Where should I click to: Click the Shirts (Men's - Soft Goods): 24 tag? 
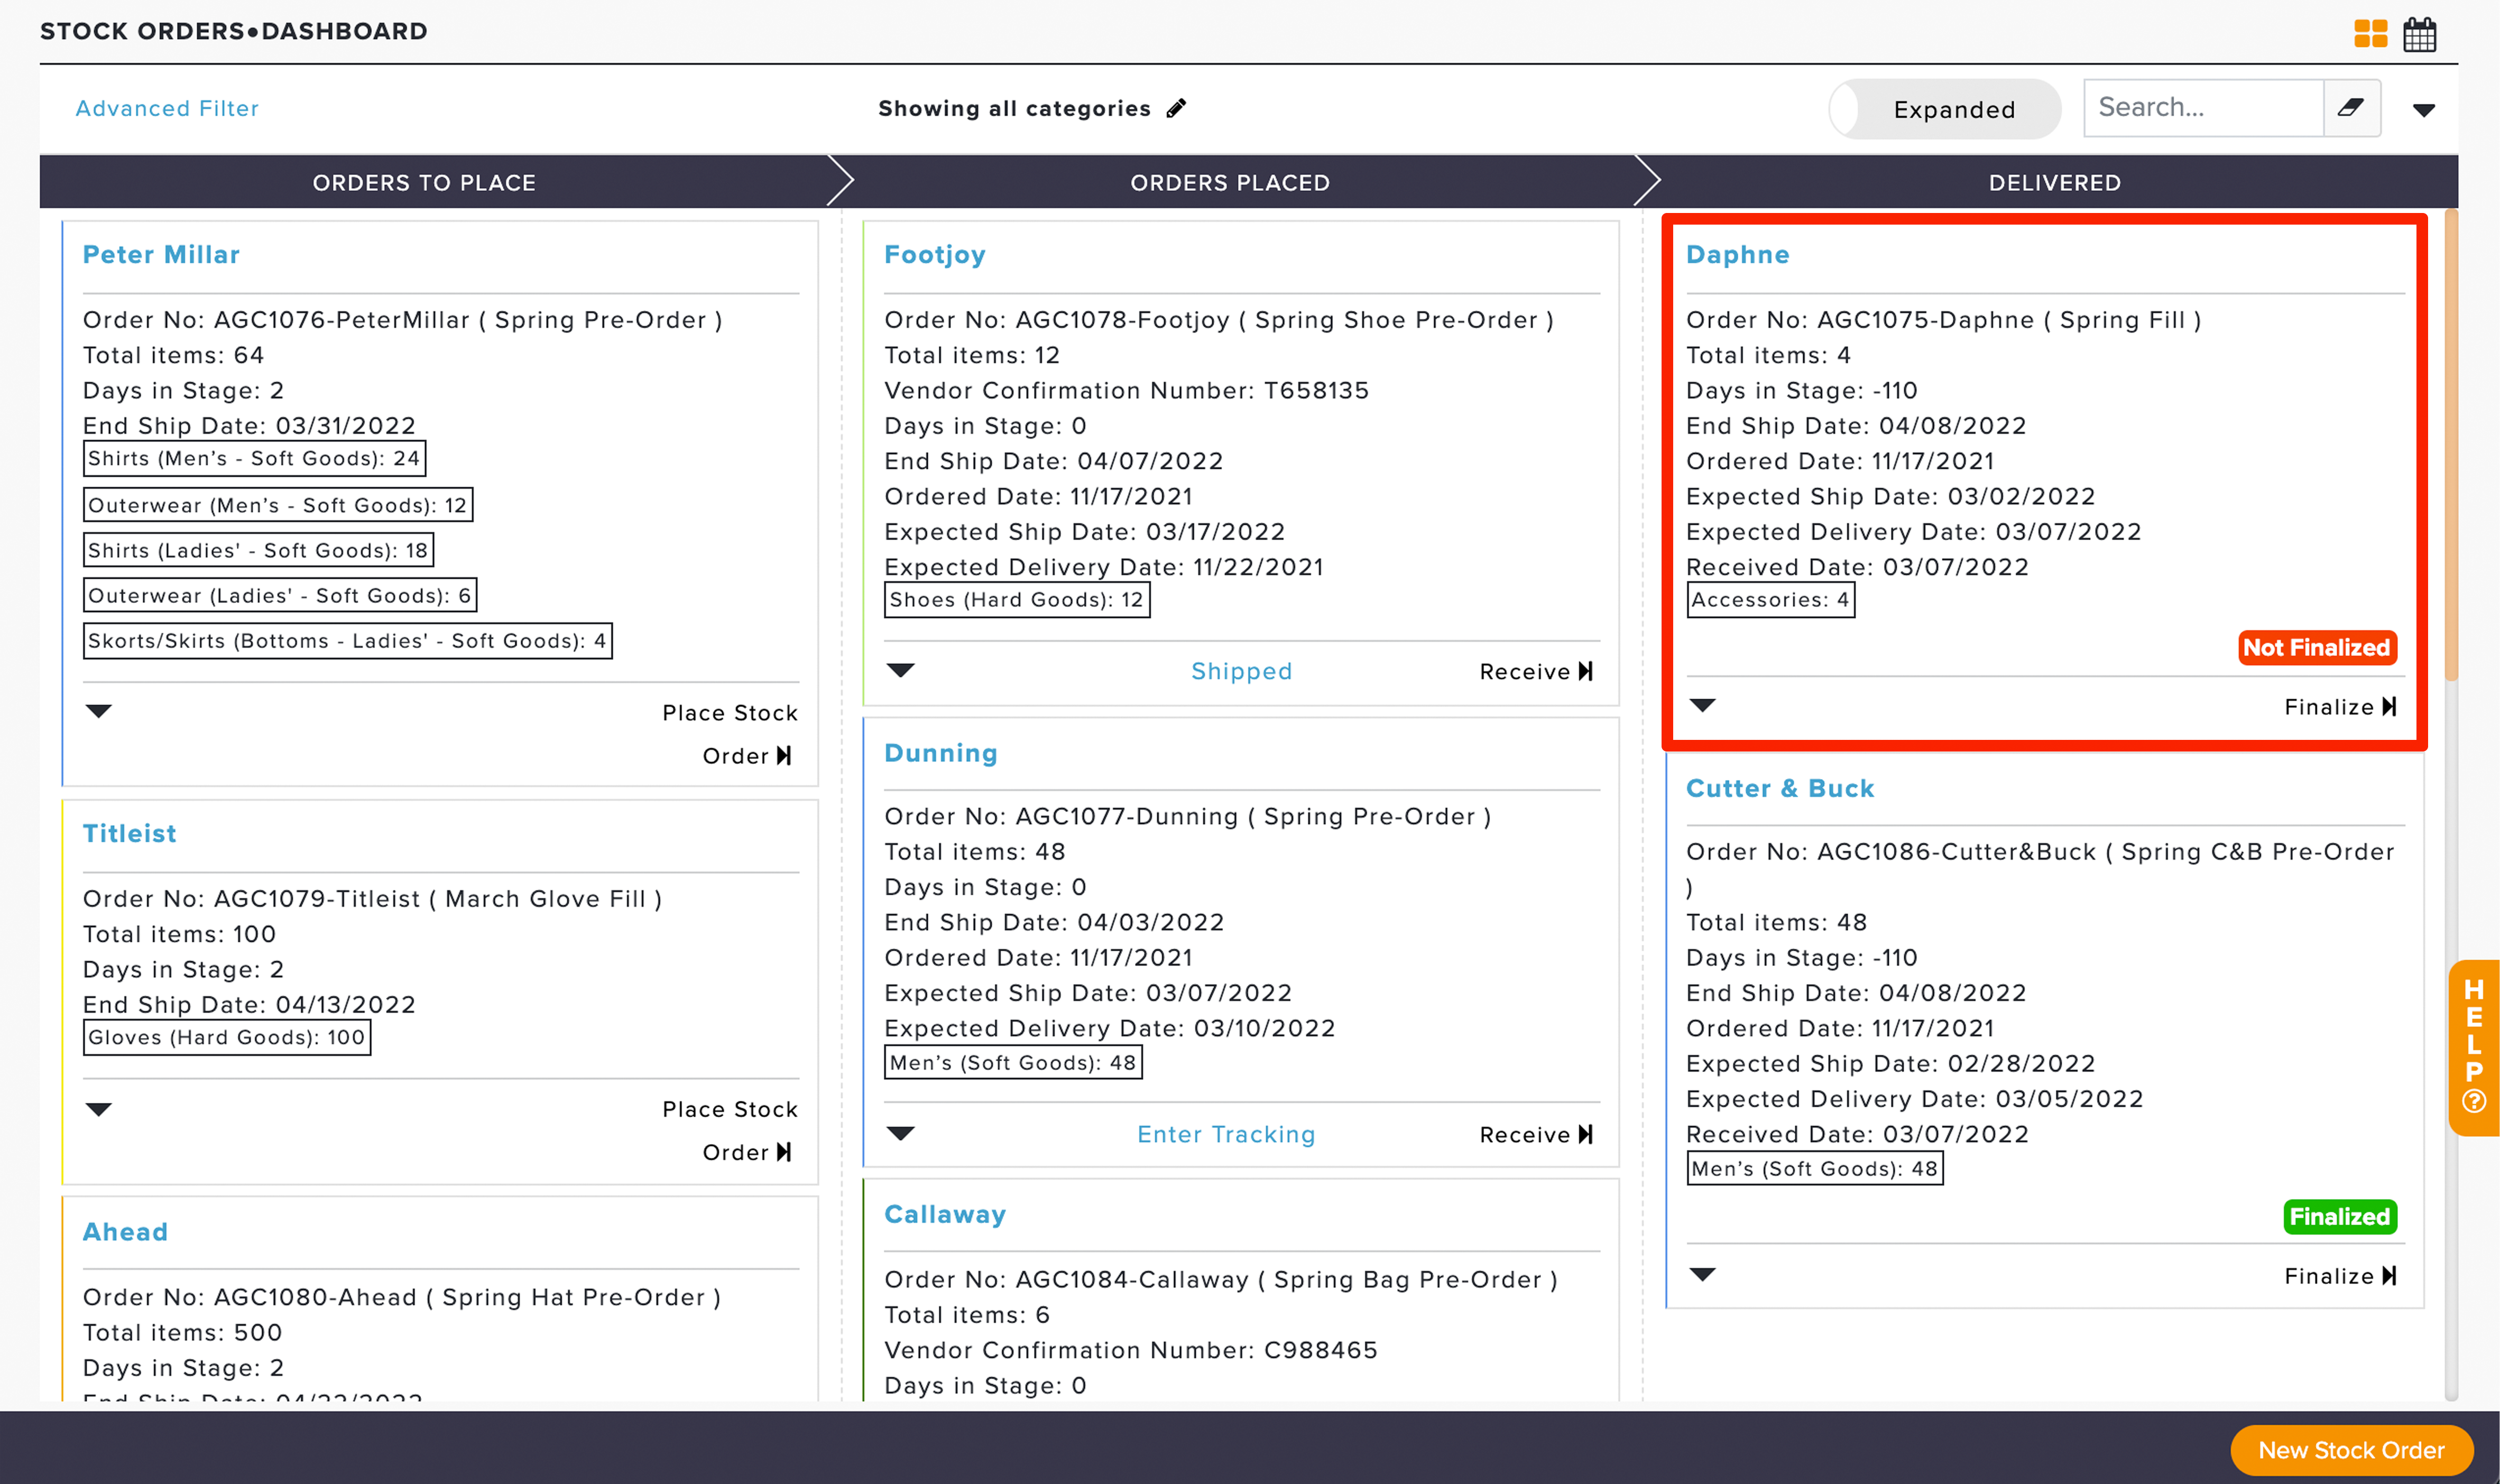(x=254, y=458)
